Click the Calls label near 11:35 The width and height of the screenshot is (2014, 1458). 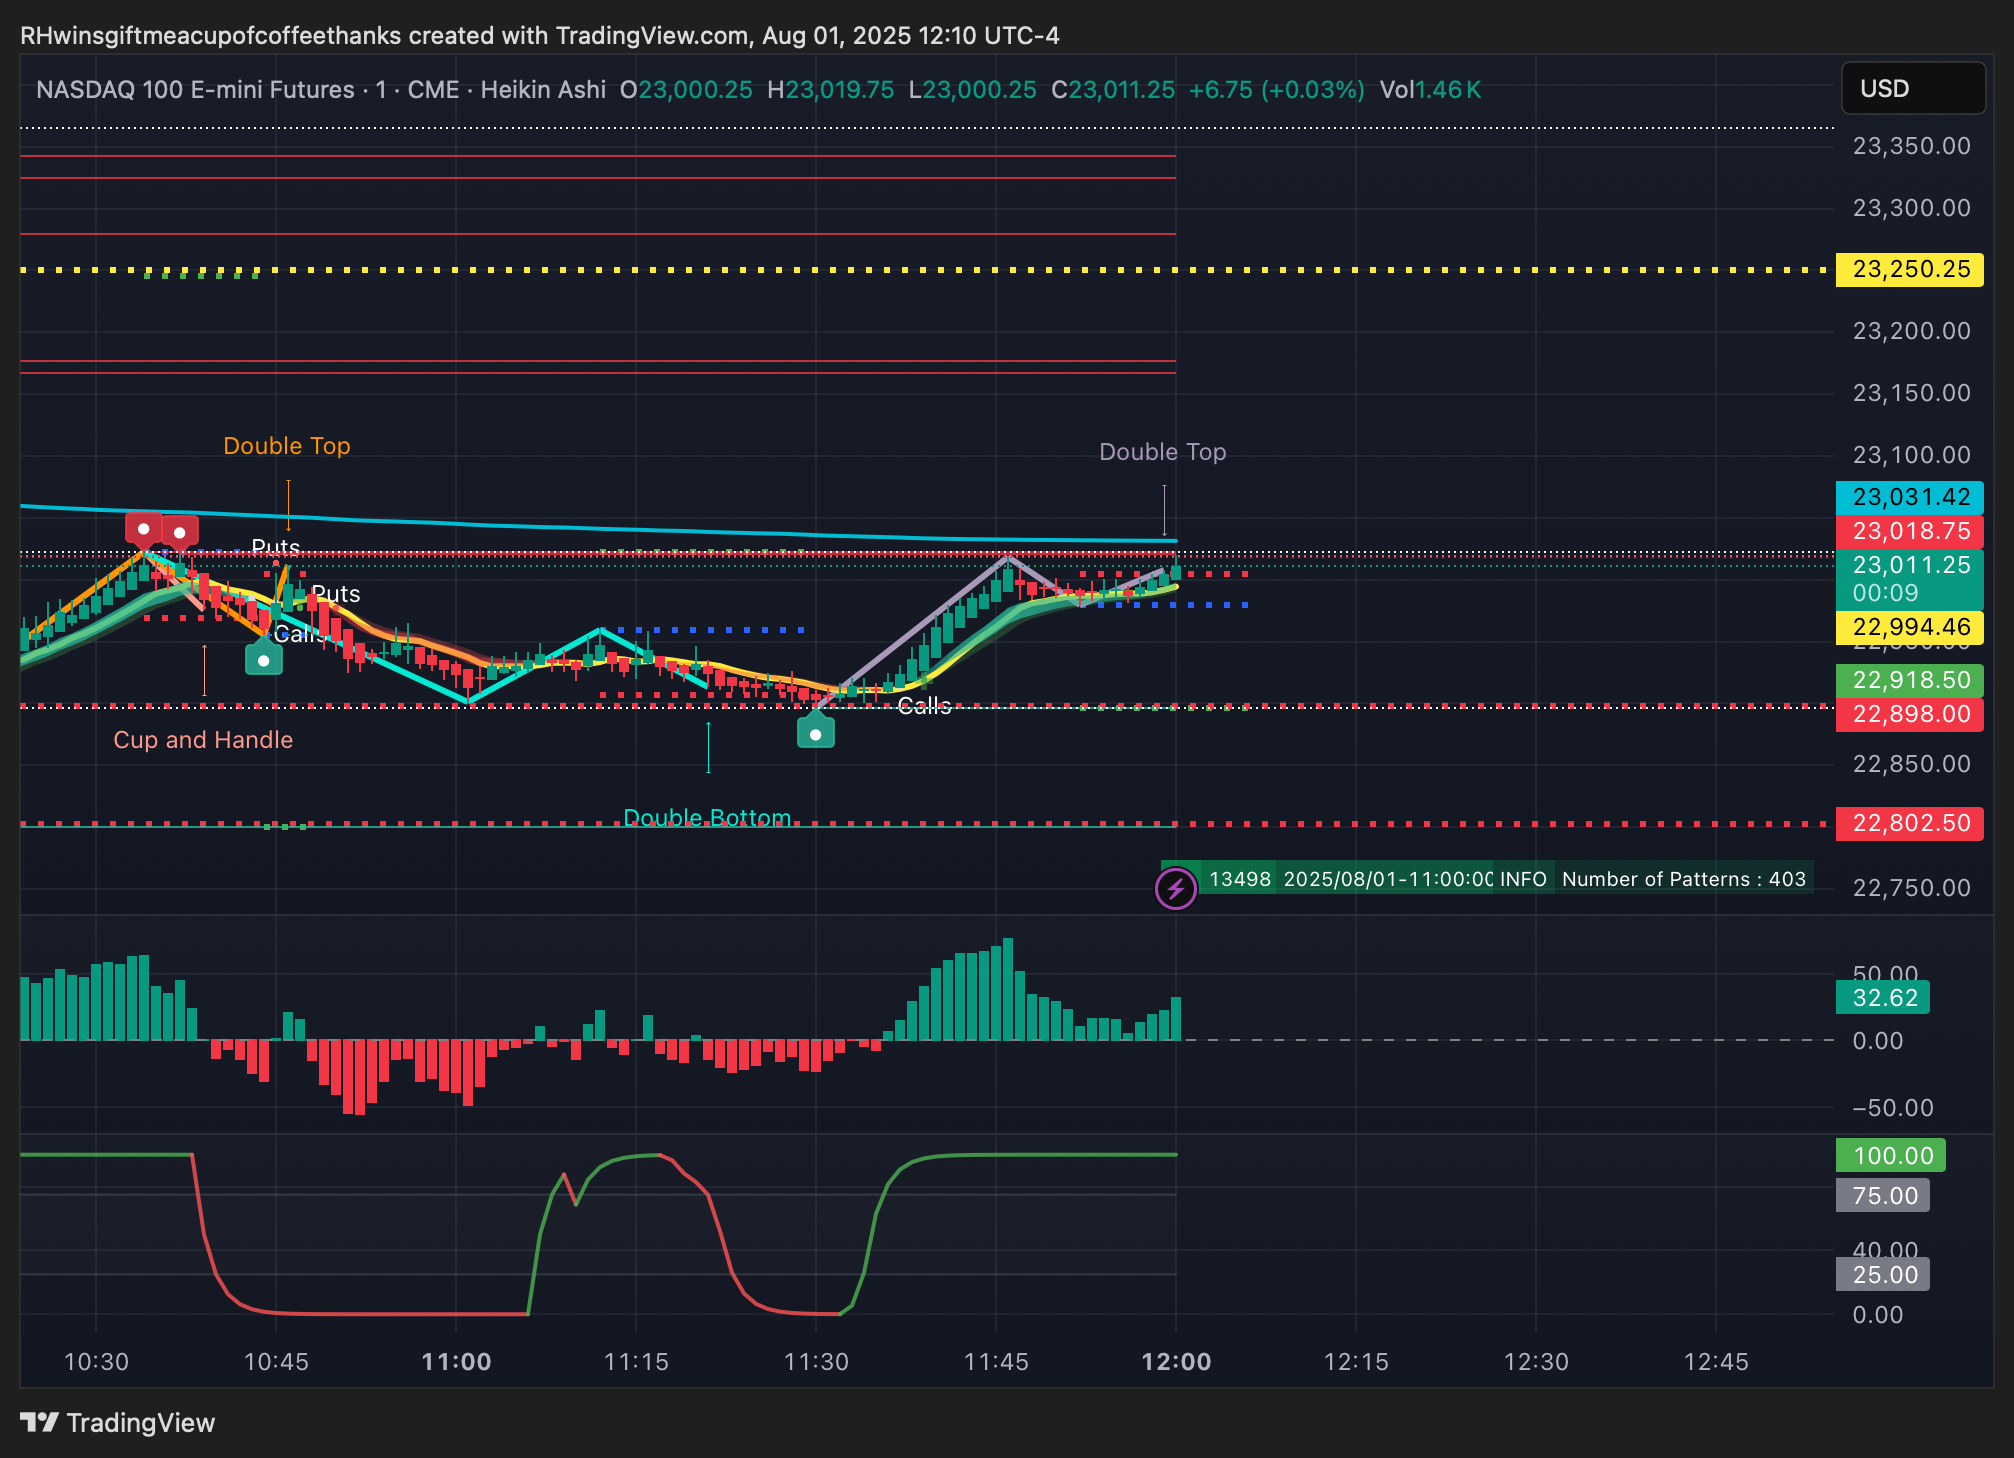click(x=925, y=706)
